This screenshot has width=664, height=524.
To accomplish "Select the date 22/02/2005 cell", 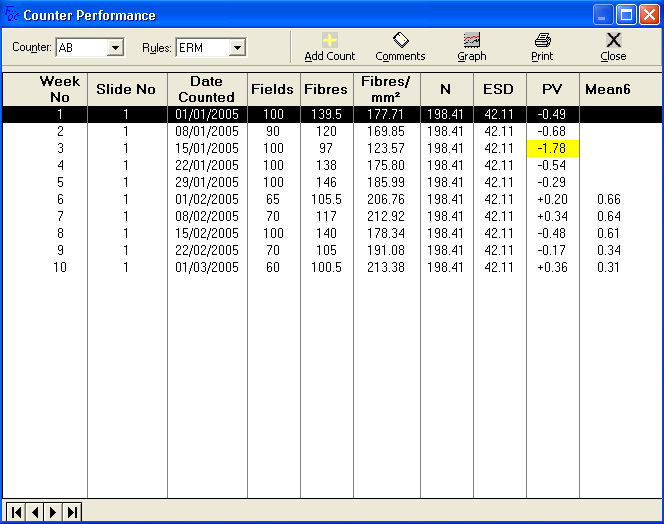I will click(x=207, y=250).
